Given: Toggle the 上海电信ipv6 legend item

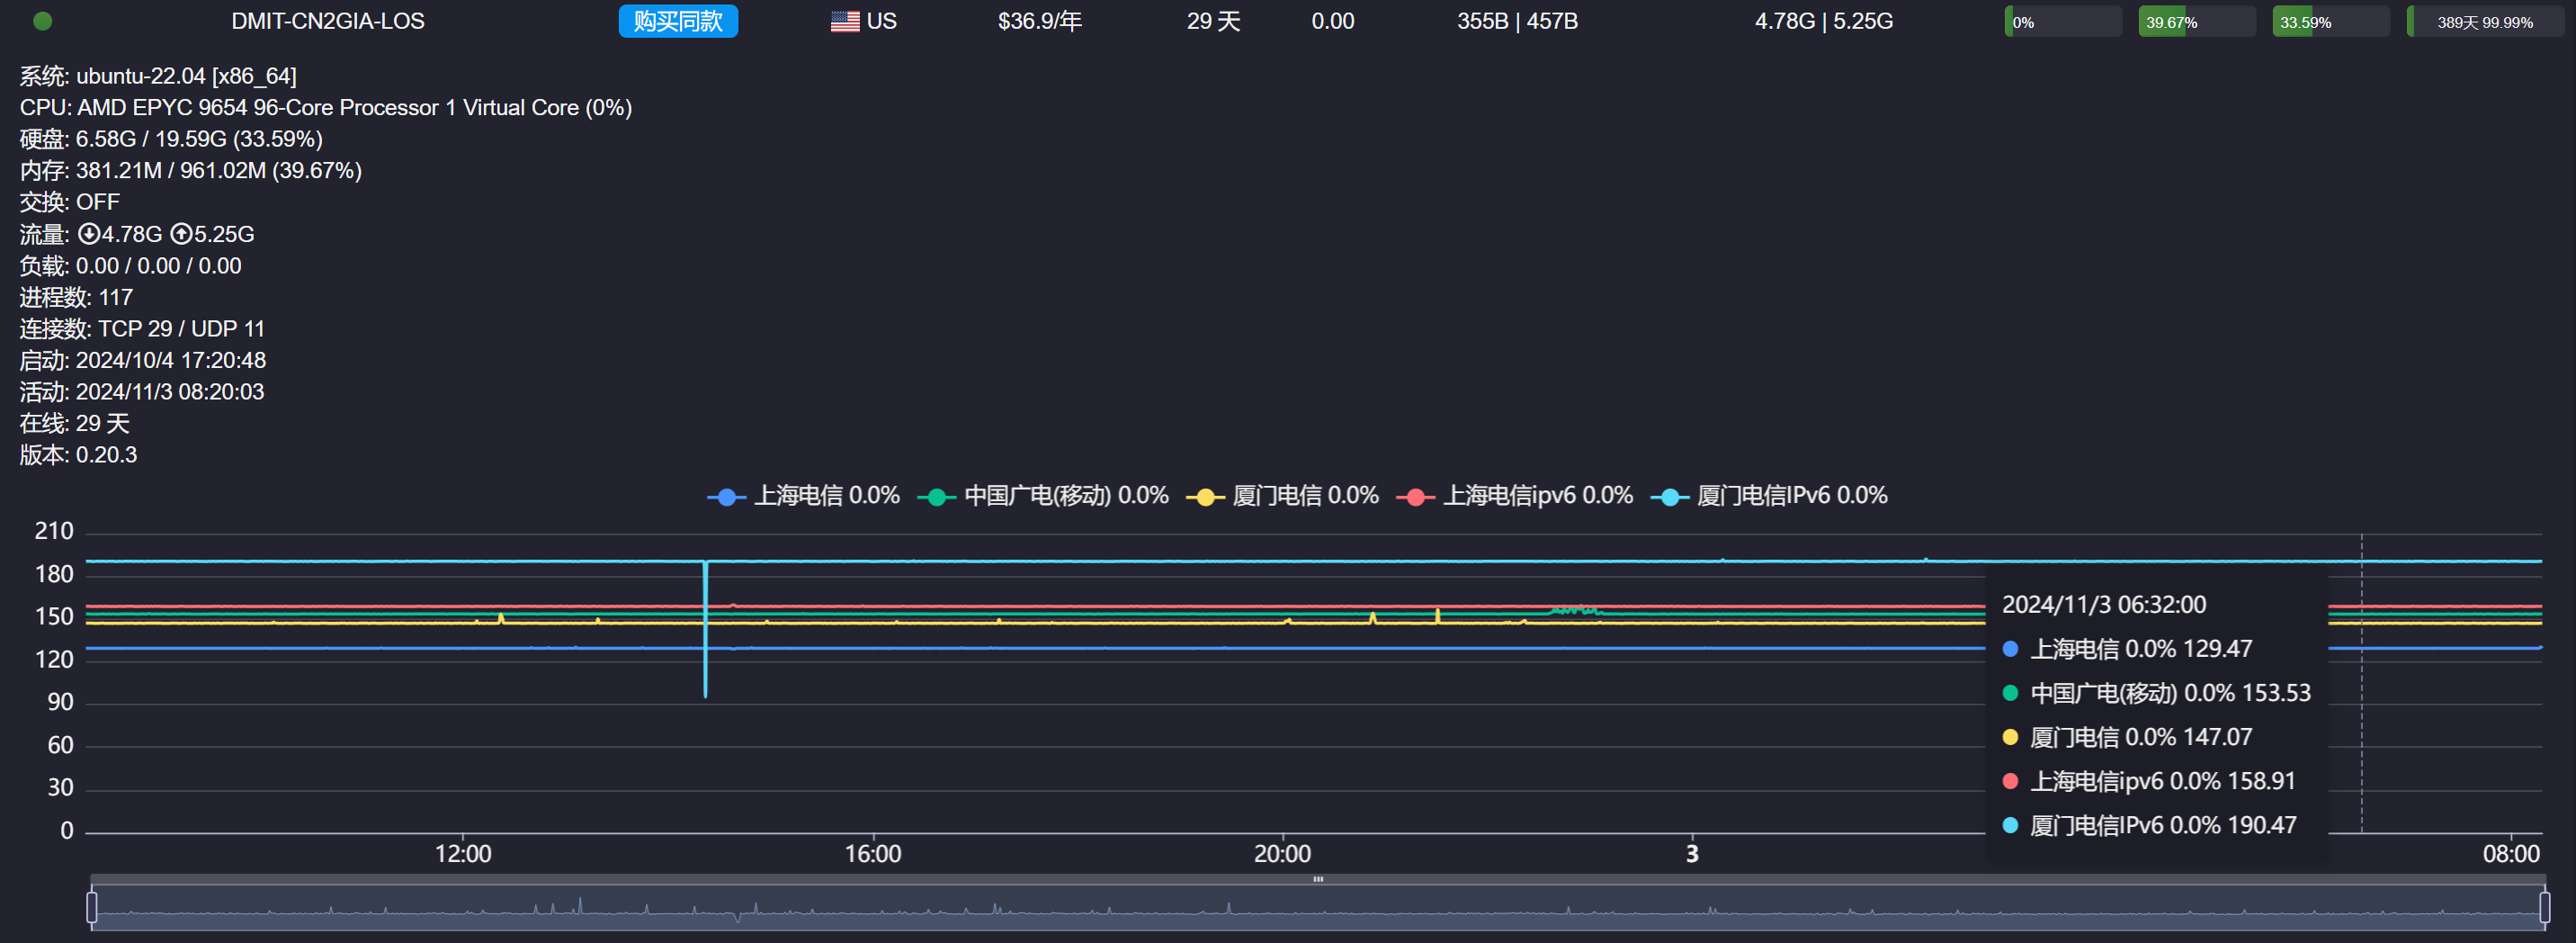Looking at the screenshot, I should tap(1515, 496).
